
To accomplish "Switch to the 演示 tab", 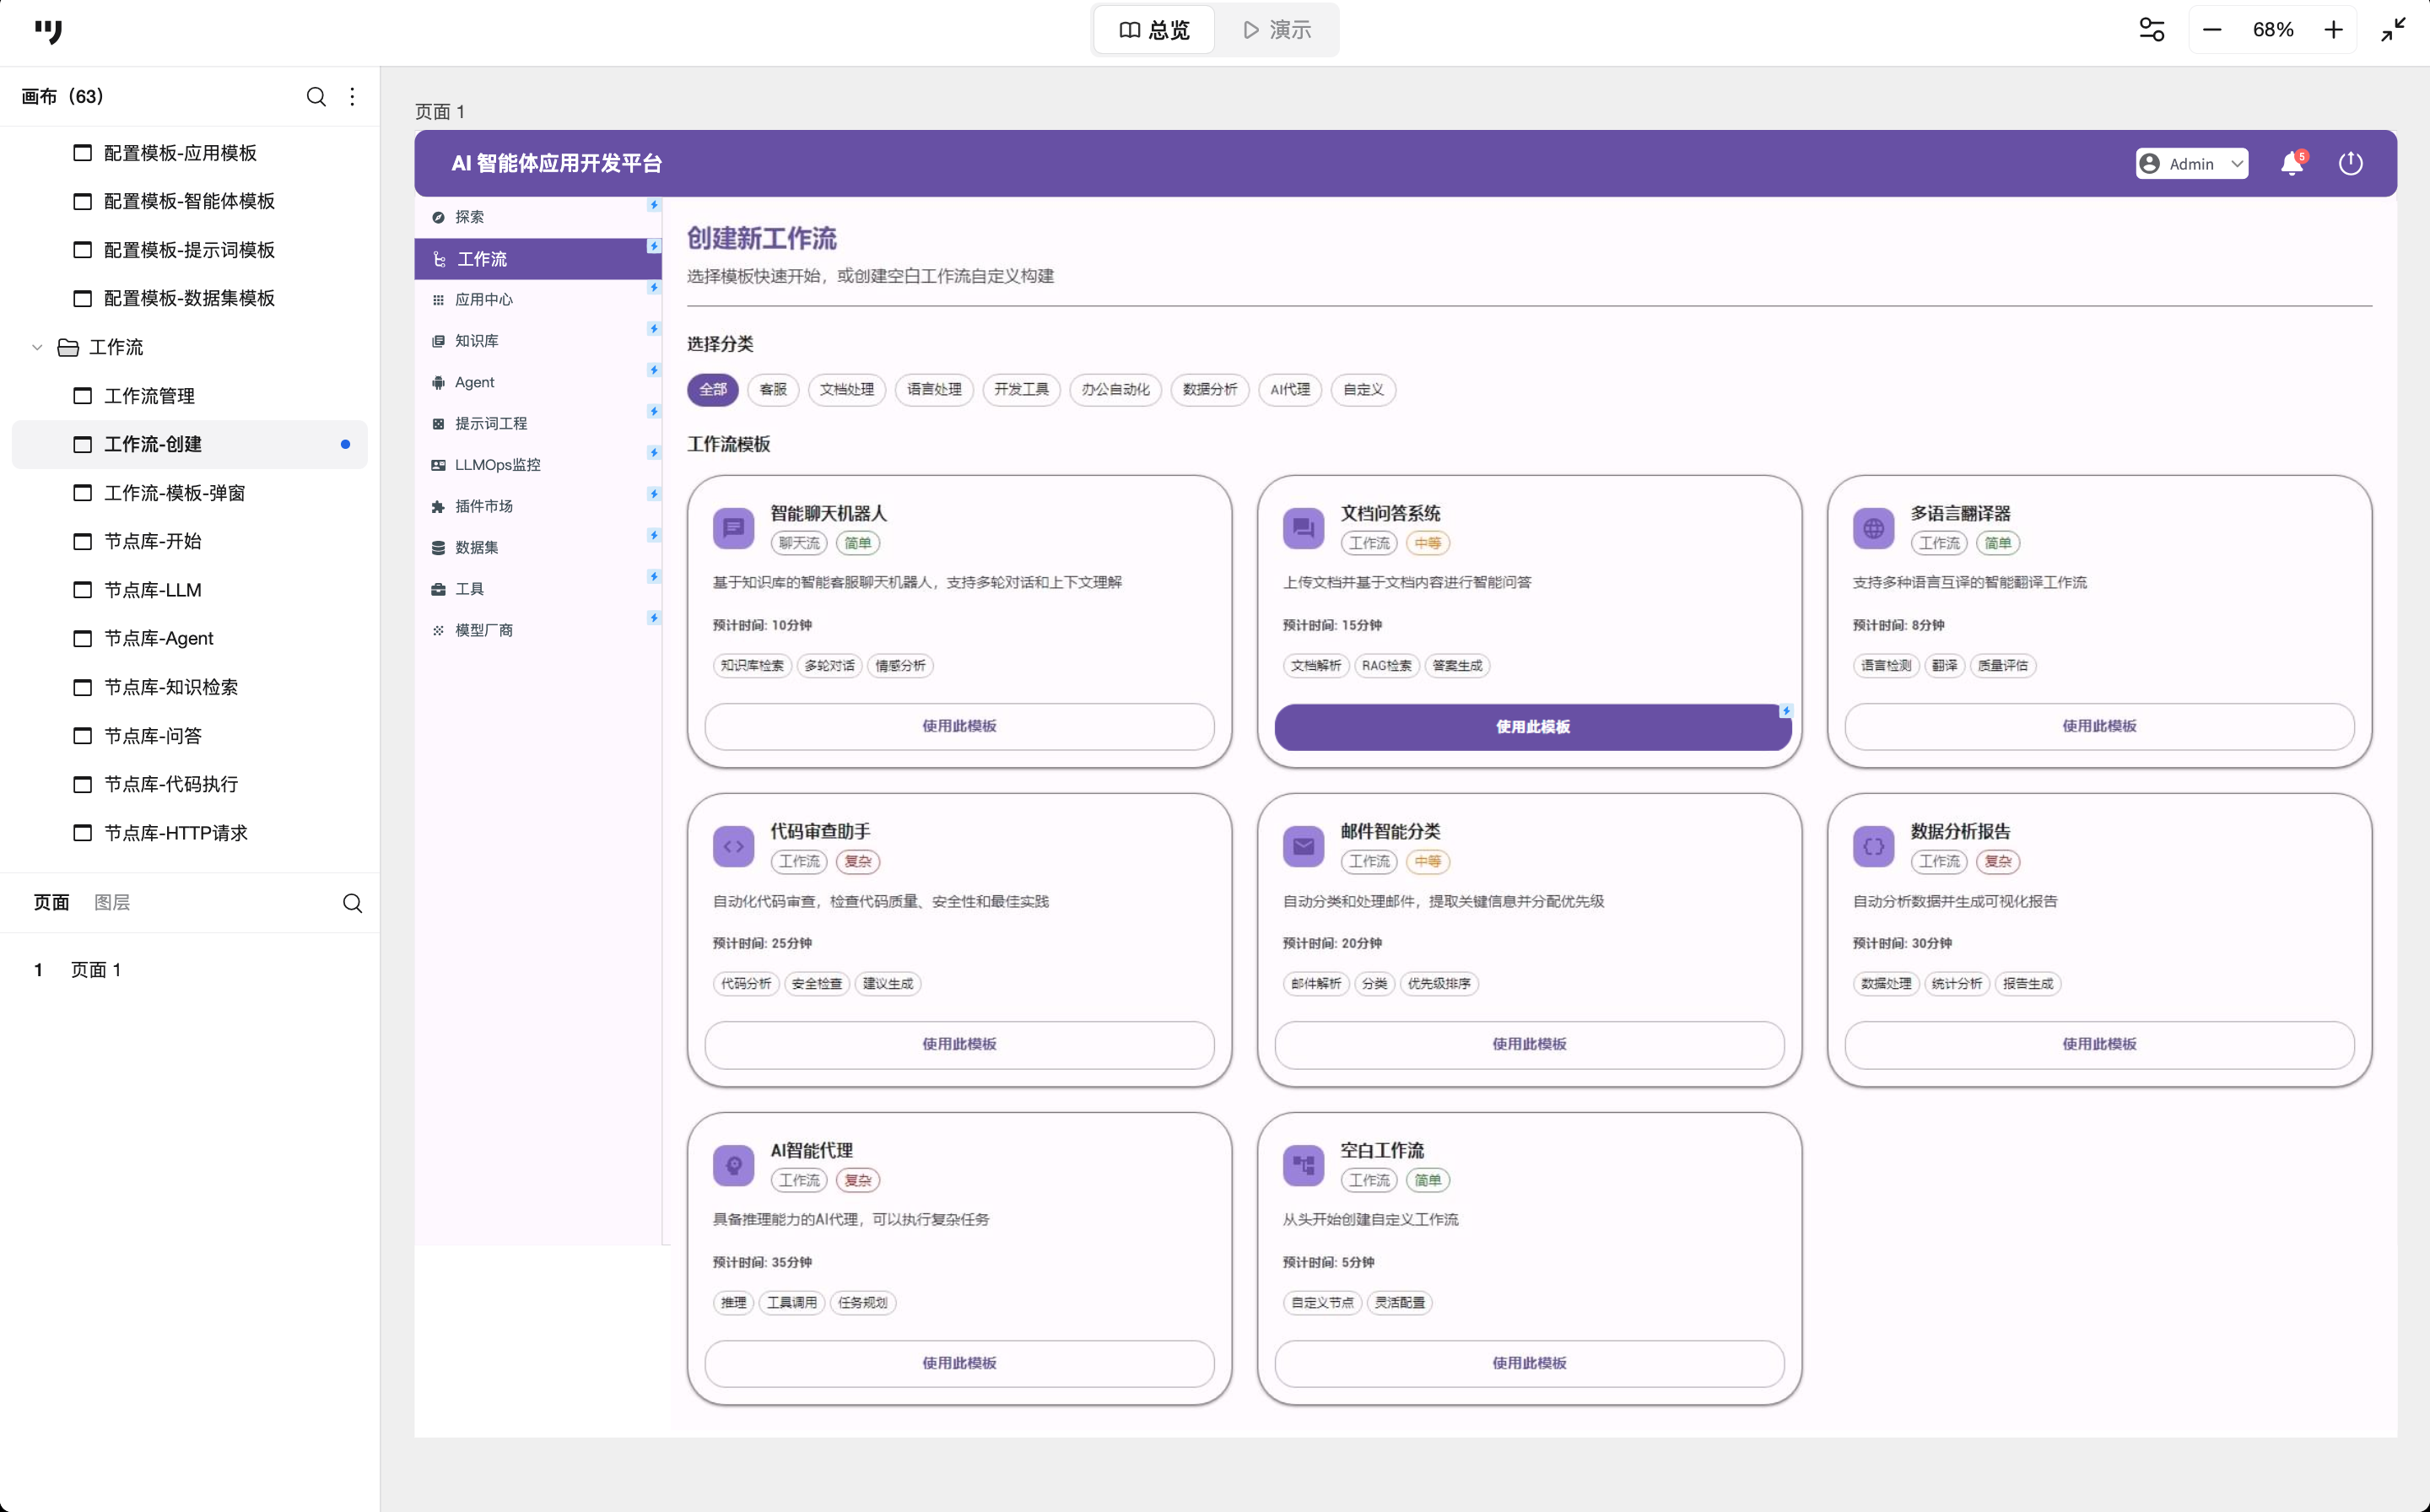I will pyautogui.click(x=1277, y=30).
